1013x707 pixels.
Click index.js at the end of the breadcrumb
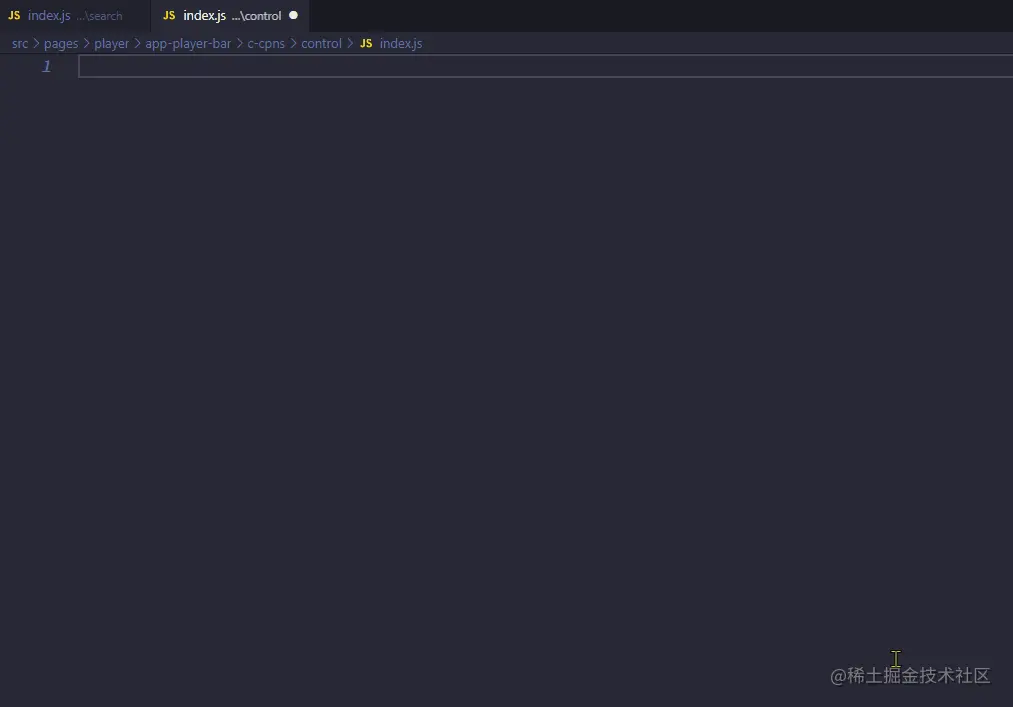coord(401,43)
